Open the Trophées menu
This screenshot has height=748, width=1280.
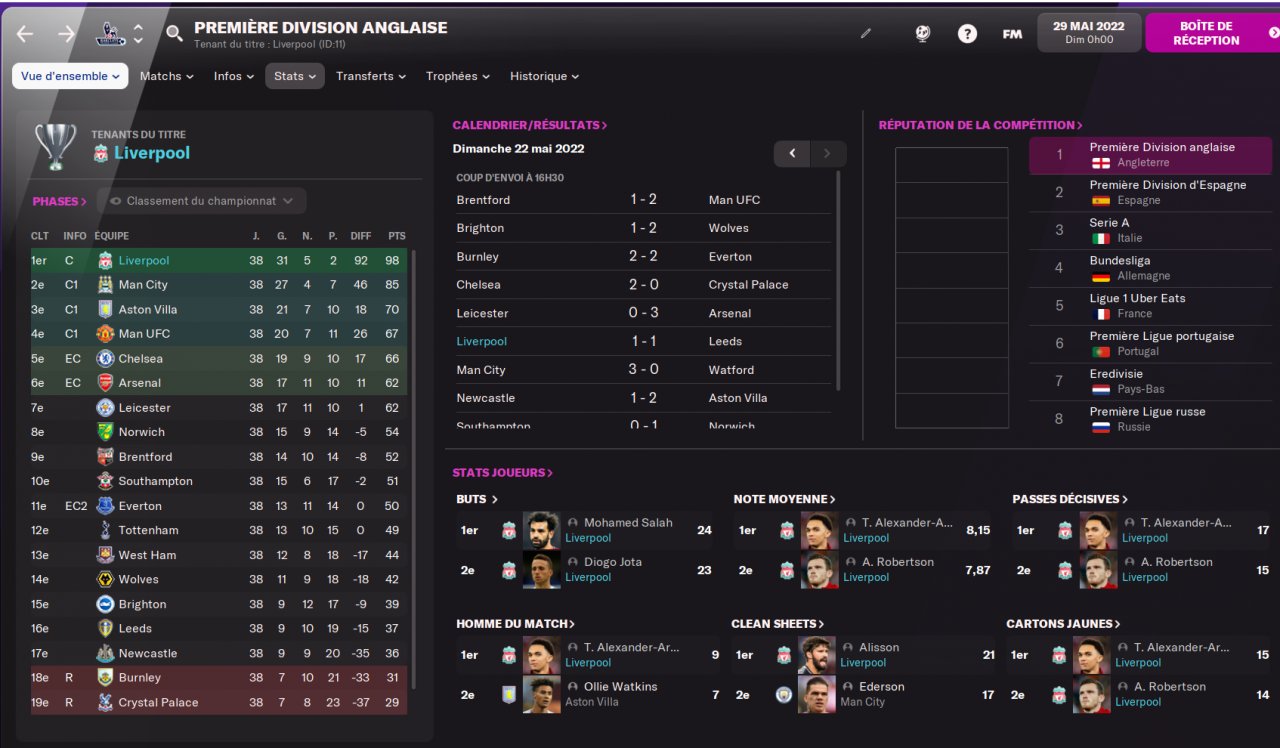point(459,76)
